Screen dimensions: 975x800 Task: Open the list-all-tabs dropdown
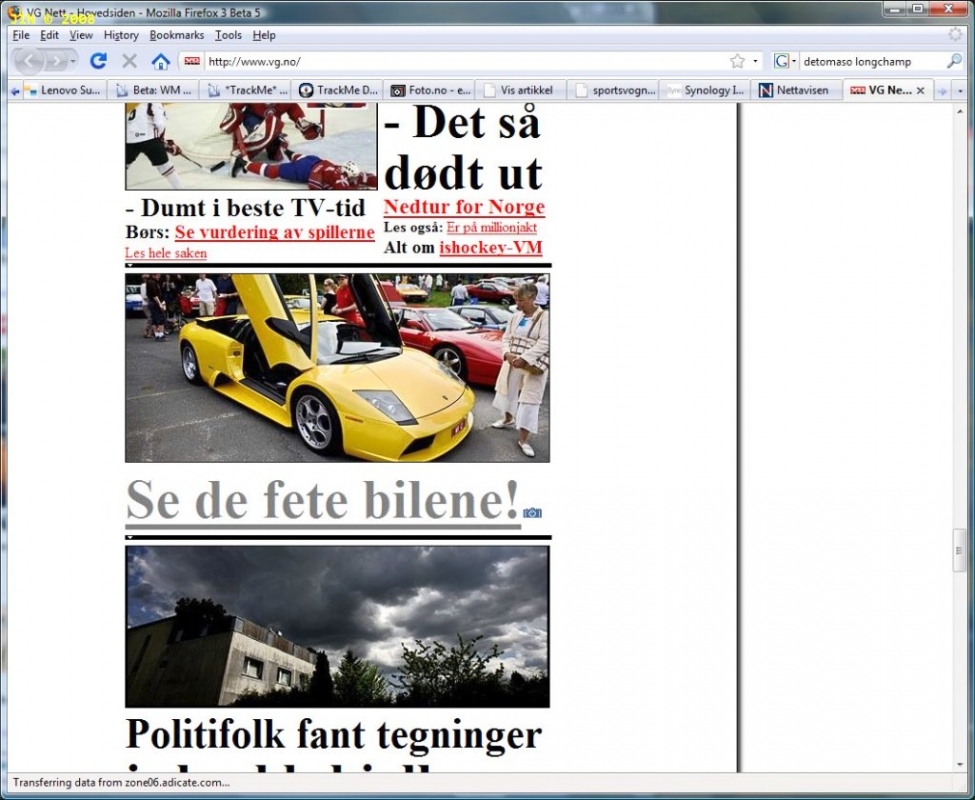coord(961,90)
